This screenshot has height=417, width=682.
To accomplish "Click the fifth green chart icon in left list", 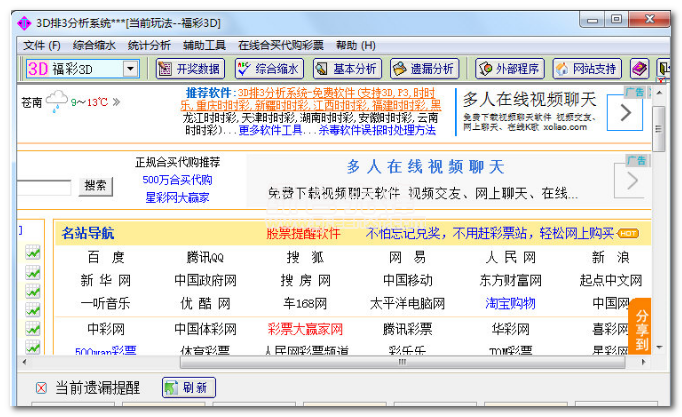I will (33, 329).
